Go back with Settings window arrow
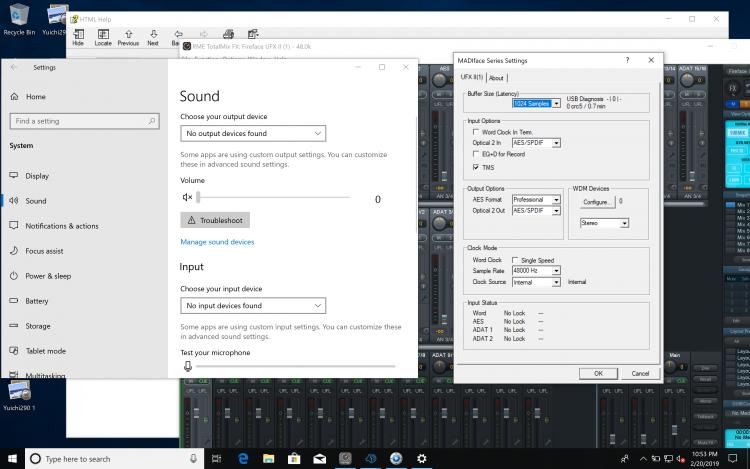 pyautogui.click(x=13, y=67)
